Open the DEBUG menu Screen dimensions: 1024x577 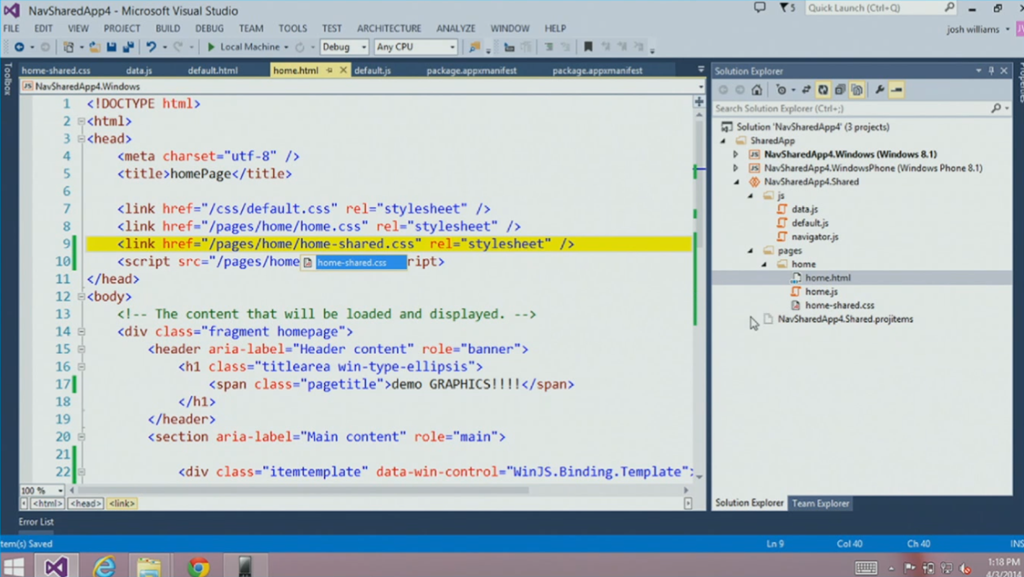(x=209, y=28)
